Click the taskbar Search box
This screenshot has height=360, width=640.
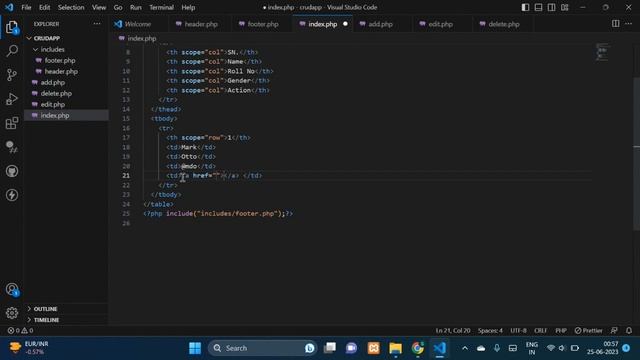262,348
